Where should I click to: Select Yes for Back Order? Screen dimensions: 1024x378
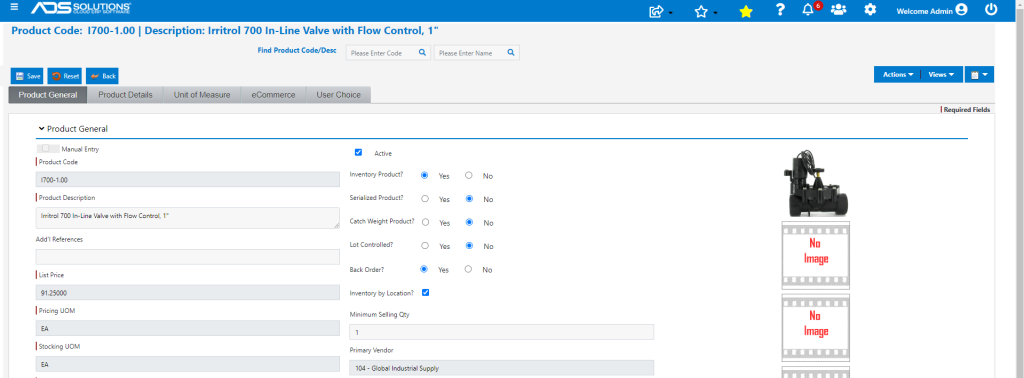coord(425,269)
